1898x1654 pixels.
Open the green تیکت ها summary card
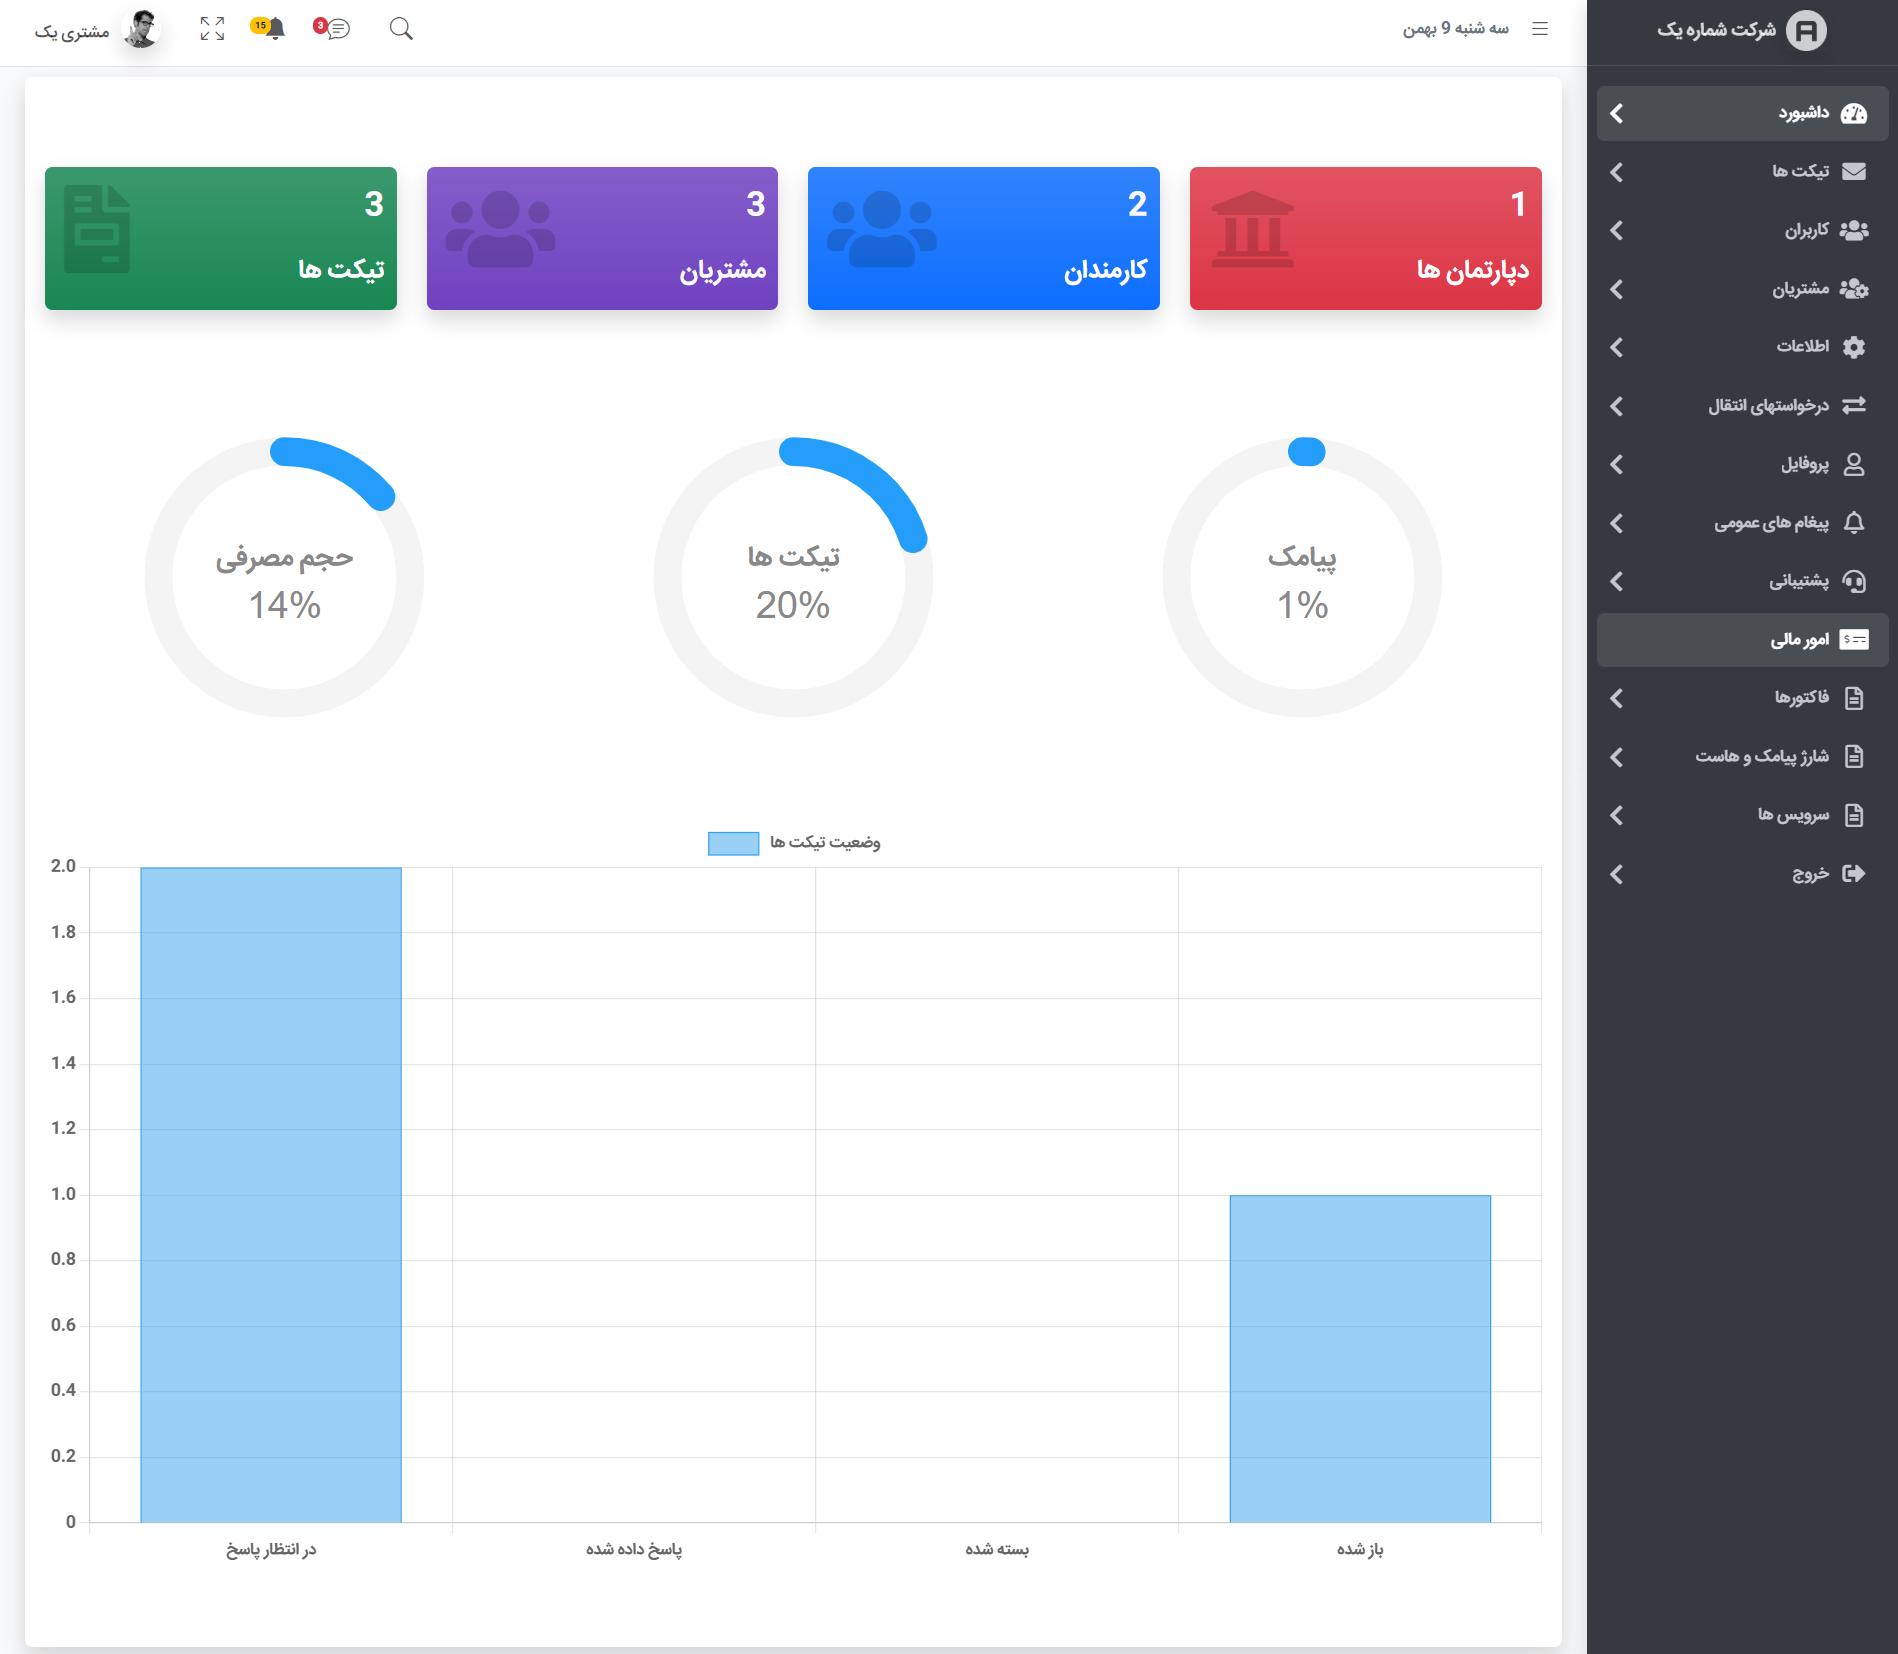221,238
